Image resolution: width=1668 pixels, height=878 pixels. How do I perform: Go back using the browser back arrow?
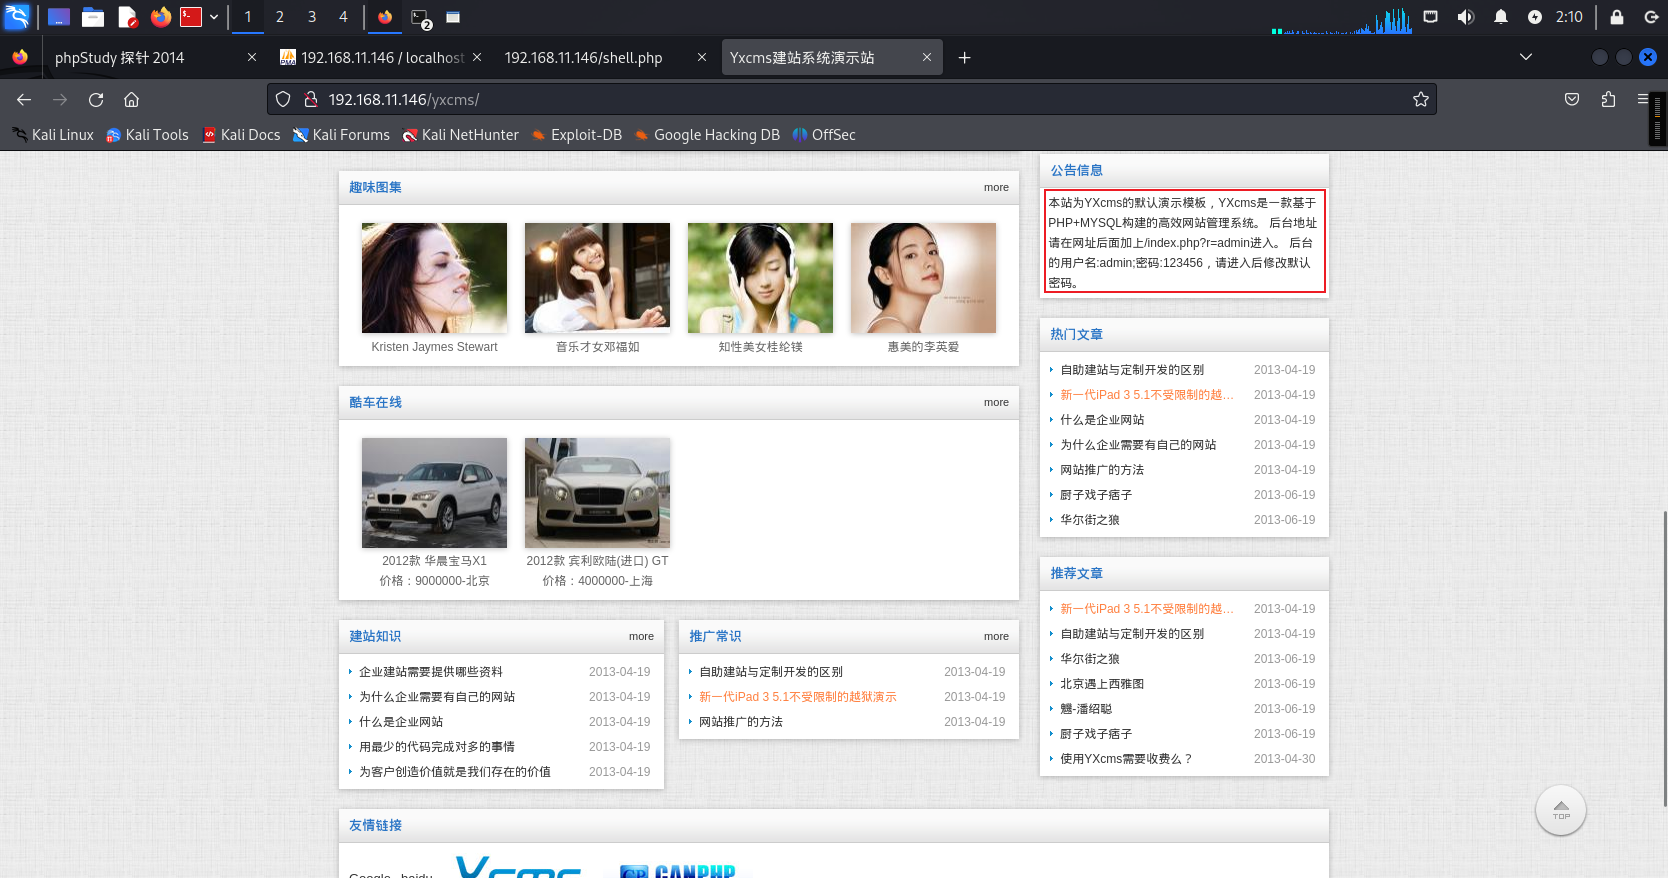24,99
